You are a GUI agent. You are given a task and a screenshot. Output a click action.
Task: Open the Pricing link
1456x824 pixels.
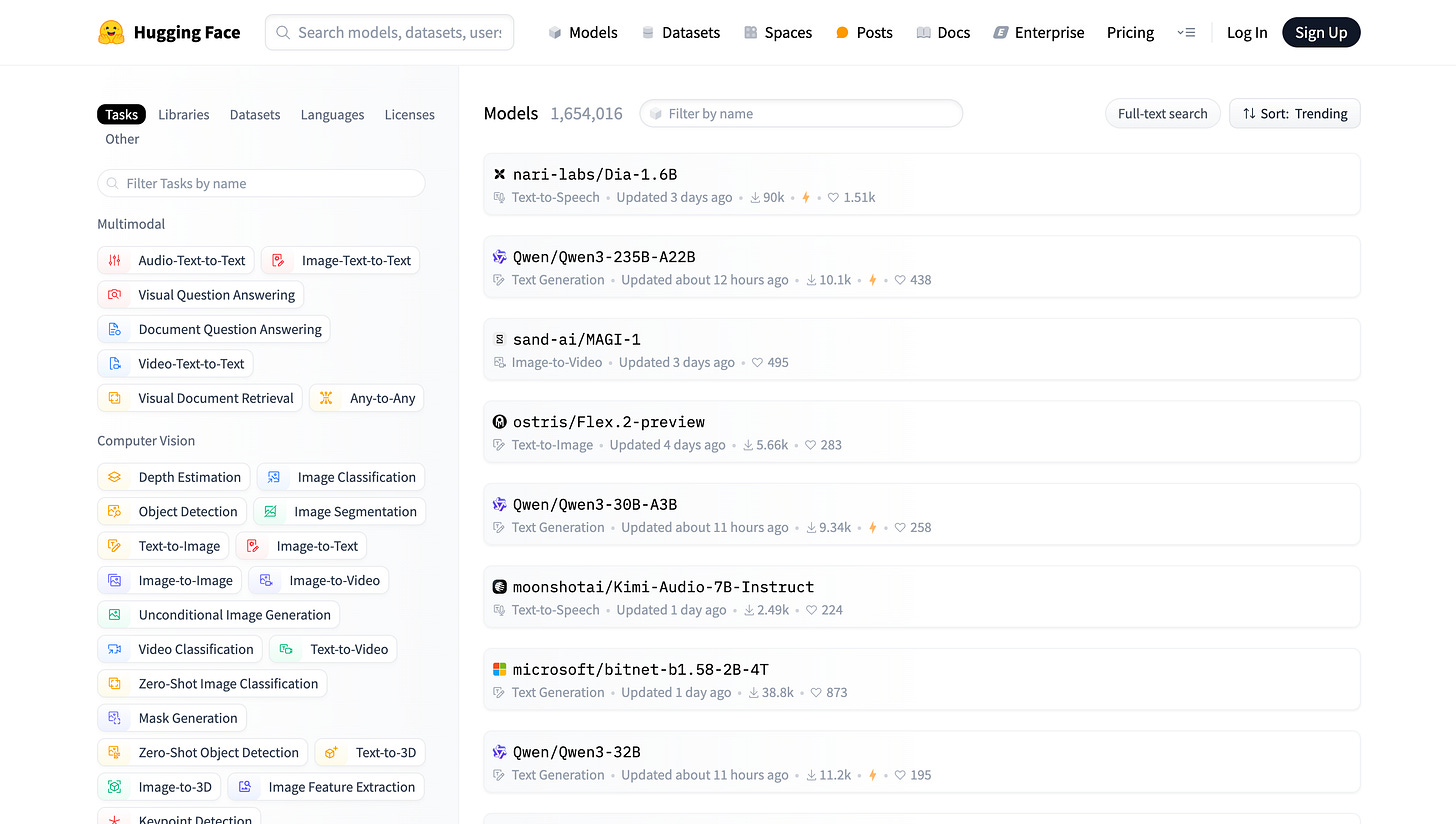coord(1130,32)
